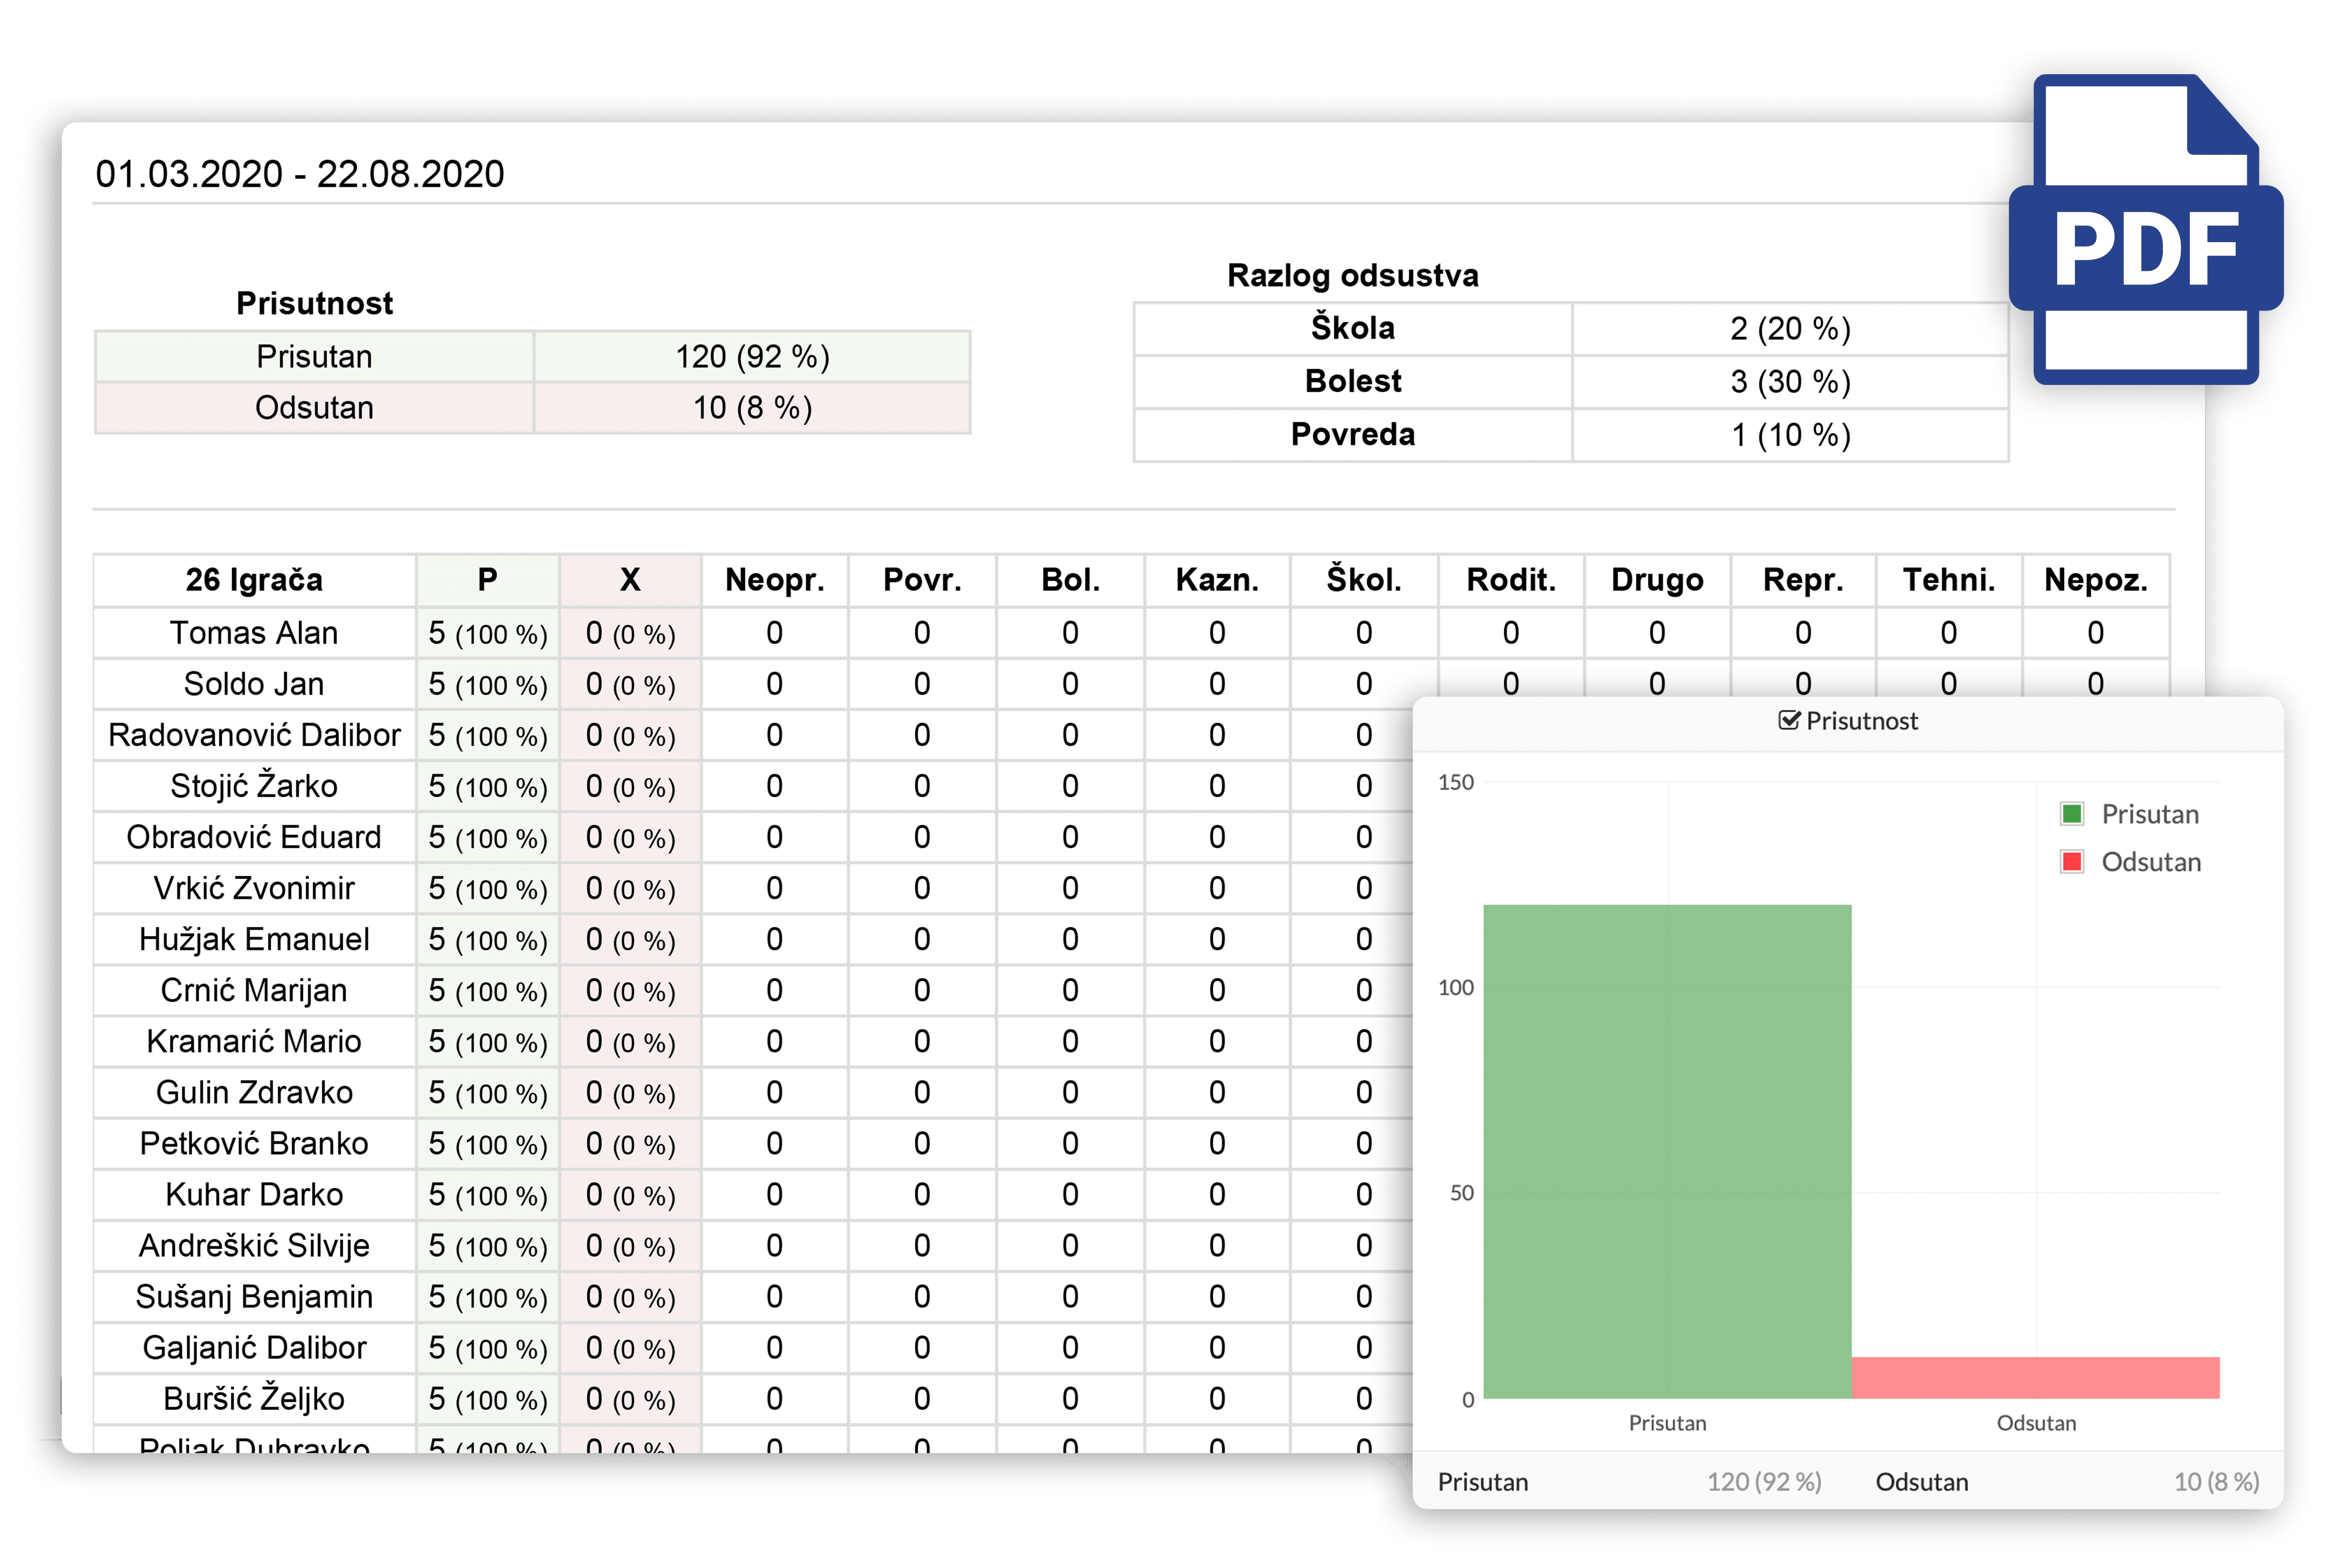The height and width of the screenshot is (1568, 2343).
Task: Click the red Odsutan bar in chart
Action: [x=2035, y=1377]
